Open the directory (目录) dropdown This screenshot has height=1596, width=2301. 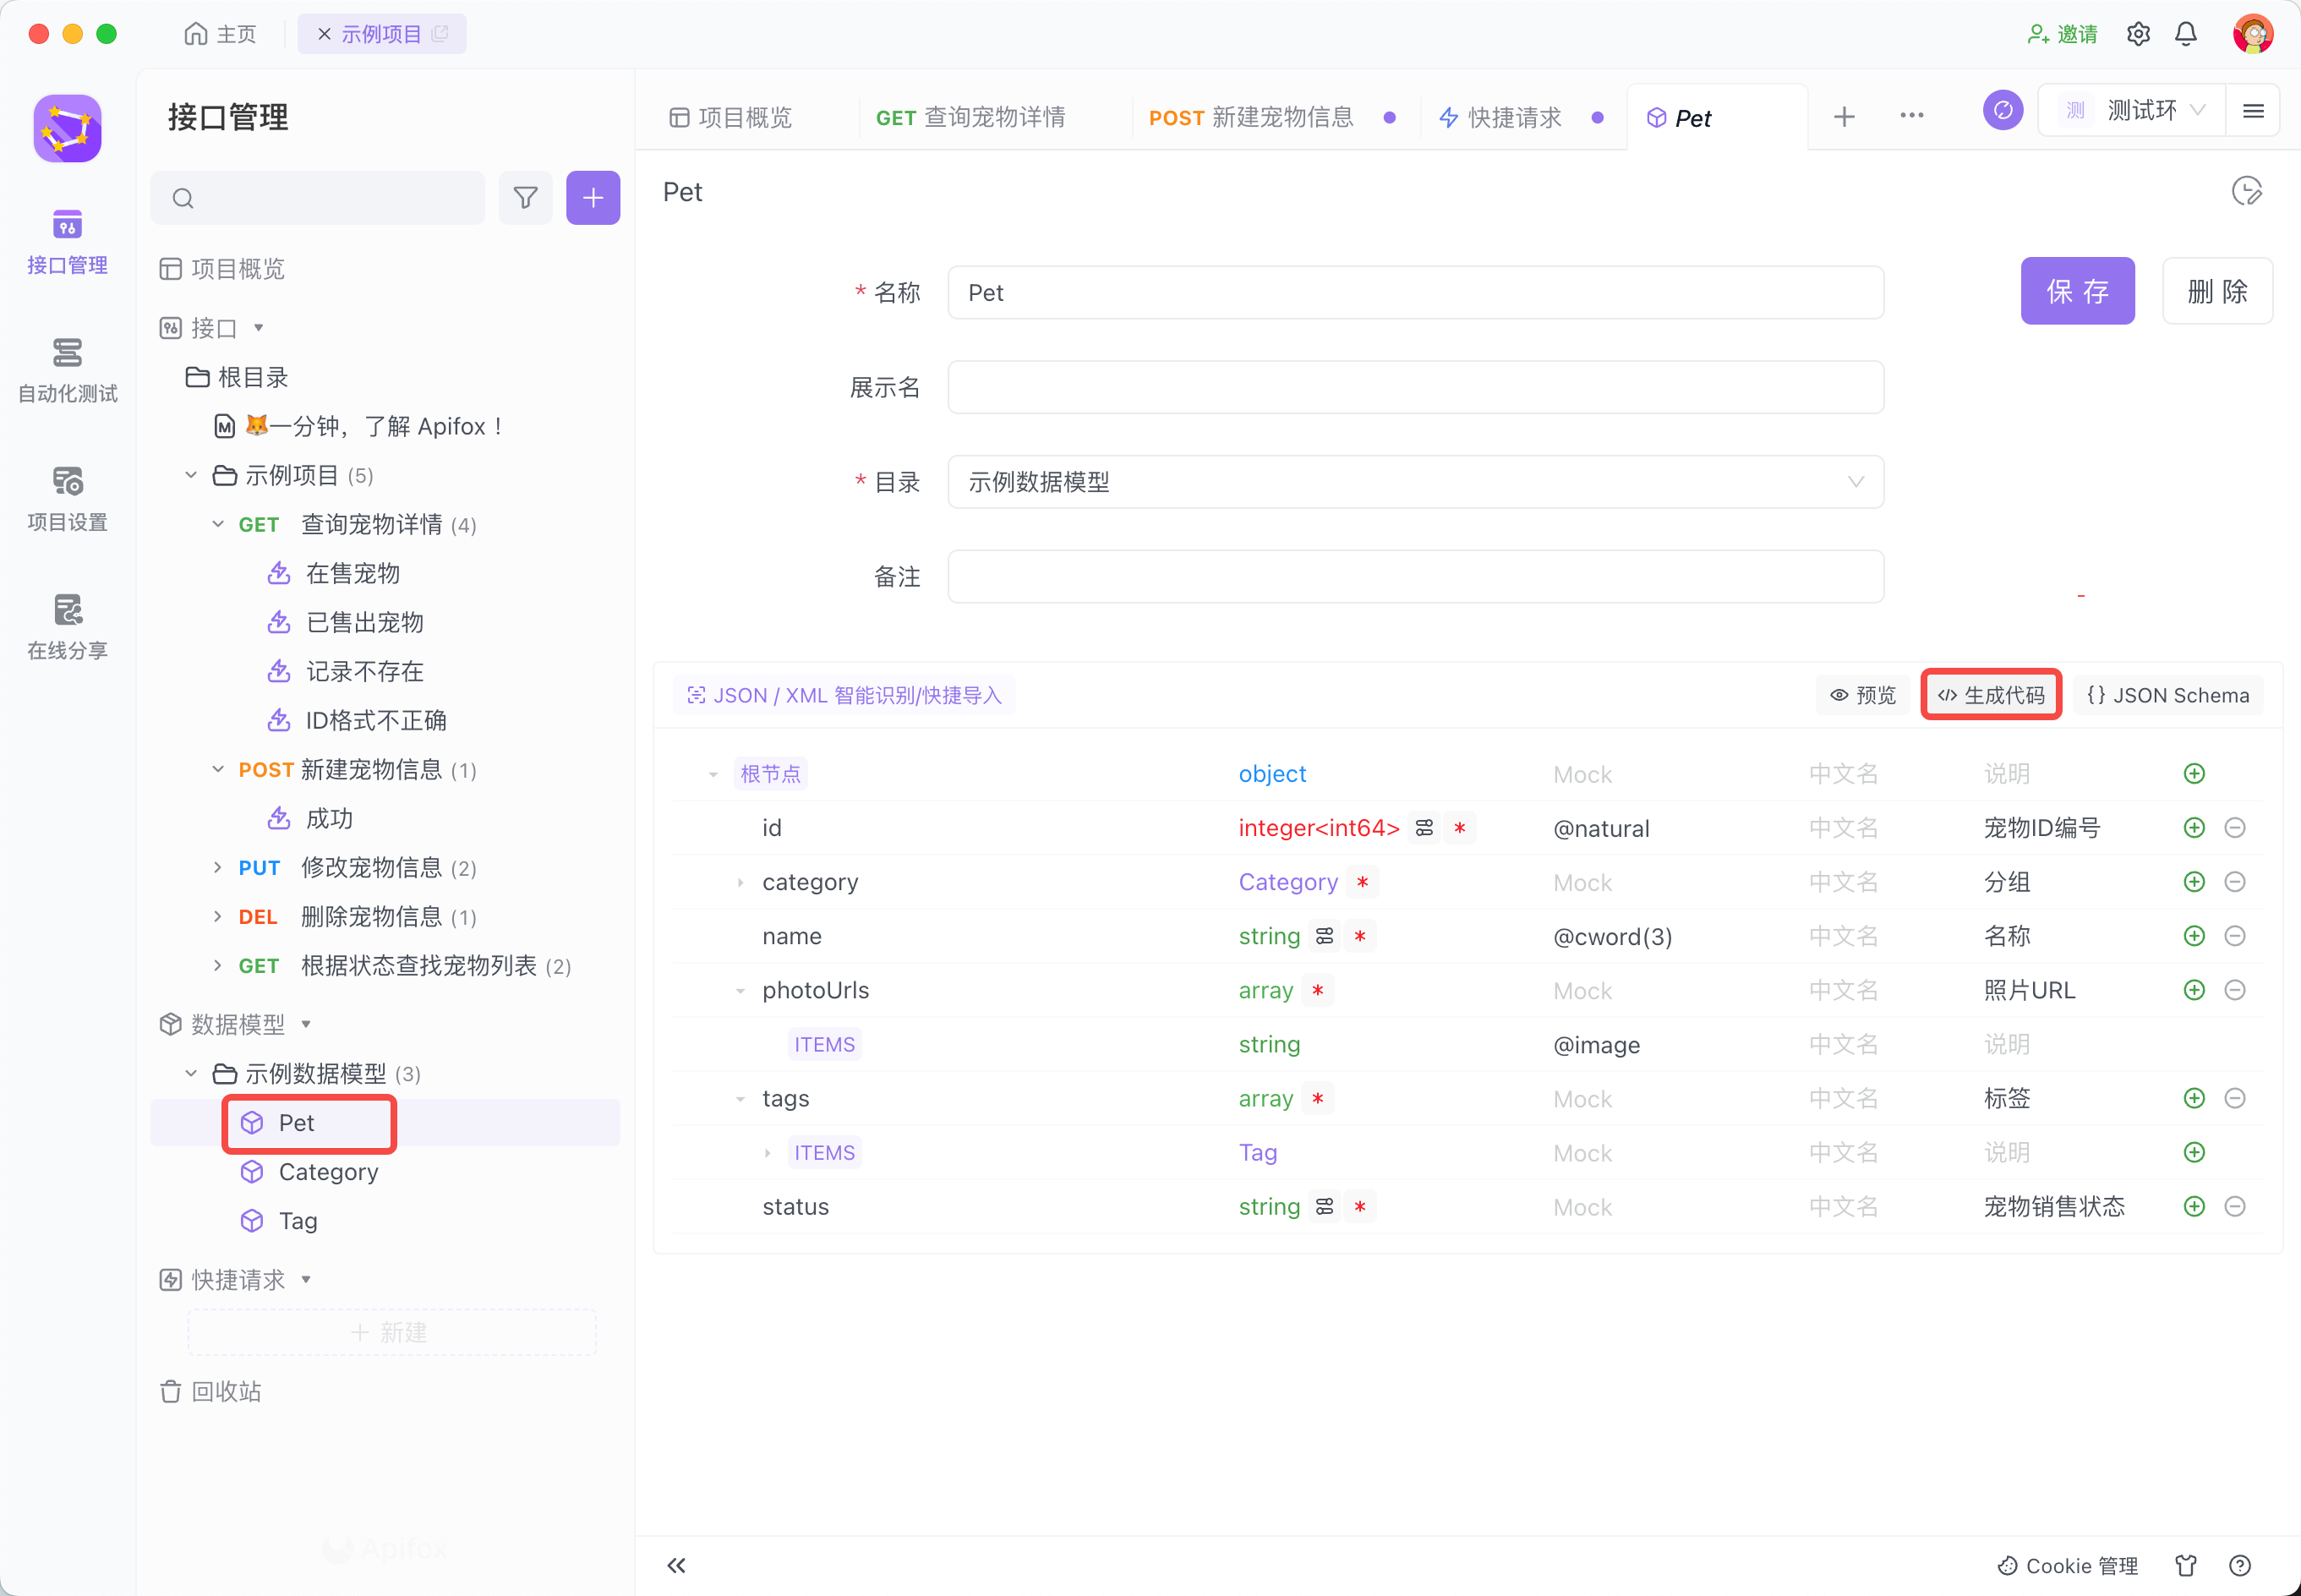point(1415,482)
